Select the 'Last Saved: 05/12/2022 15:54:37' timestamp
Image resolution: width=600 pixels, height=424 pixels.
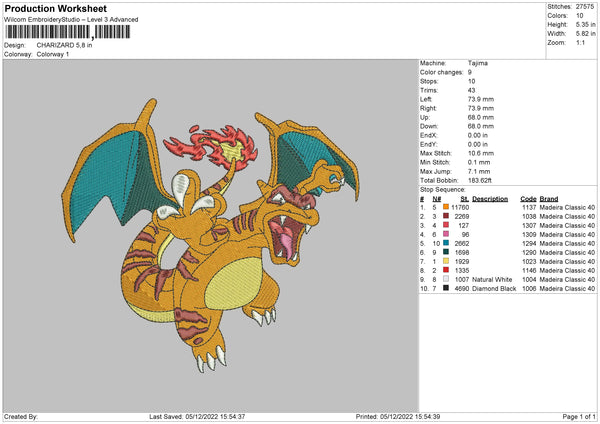tap(197, 416)
